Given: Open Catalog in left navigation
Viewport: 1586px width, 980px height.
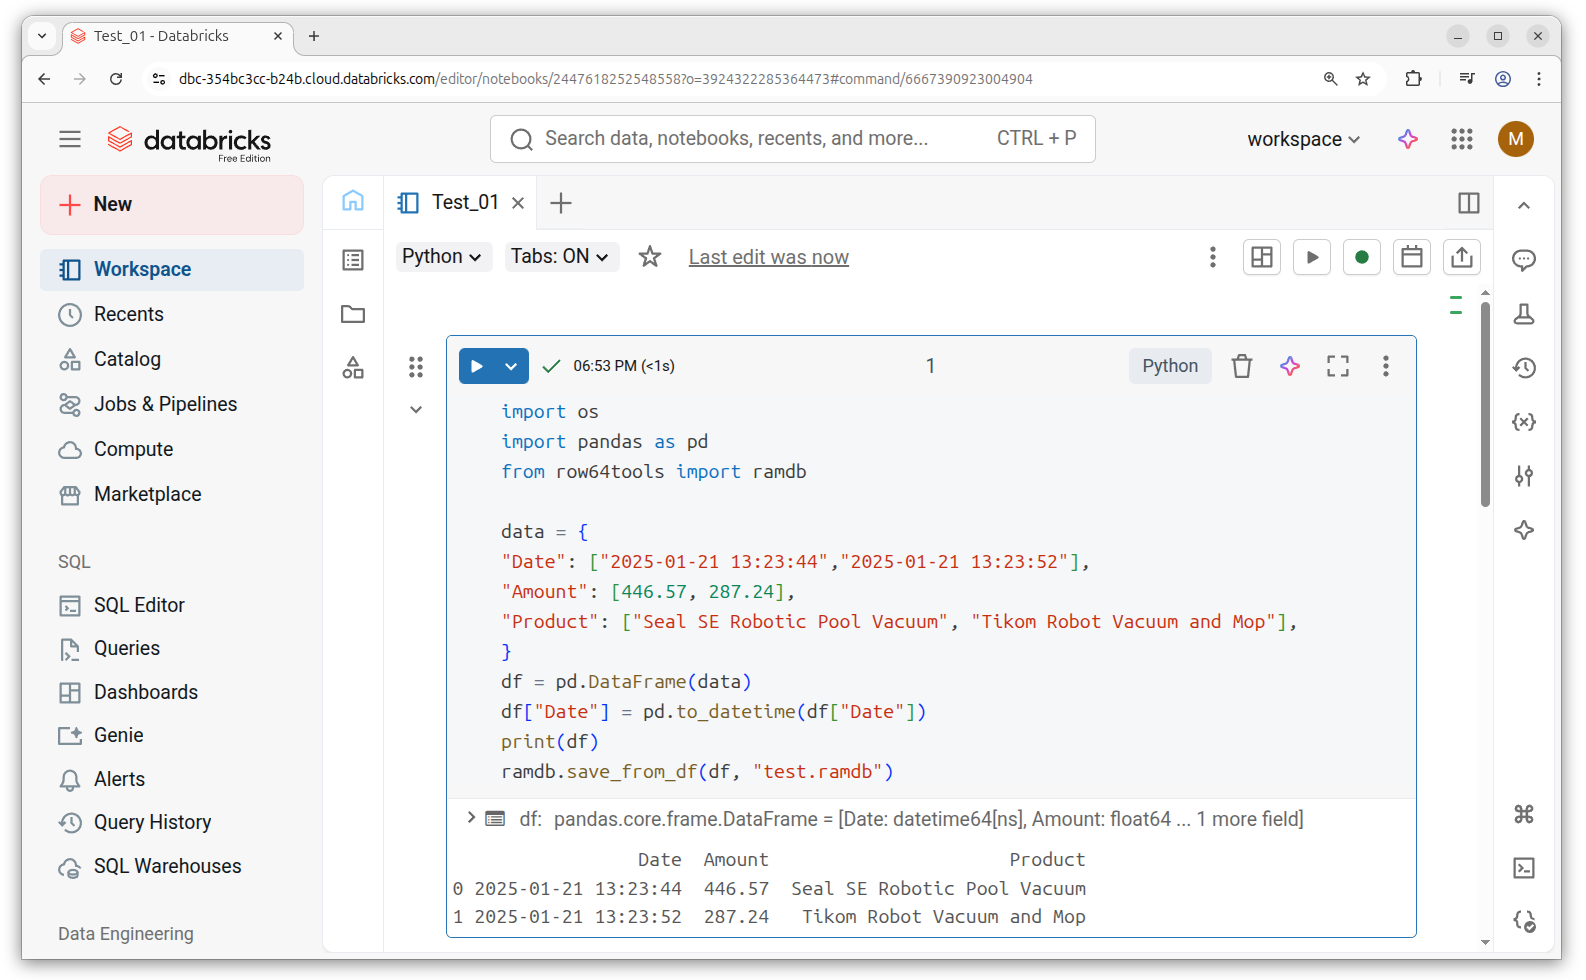Looking at the screenshot, I should tap(127, 359).
